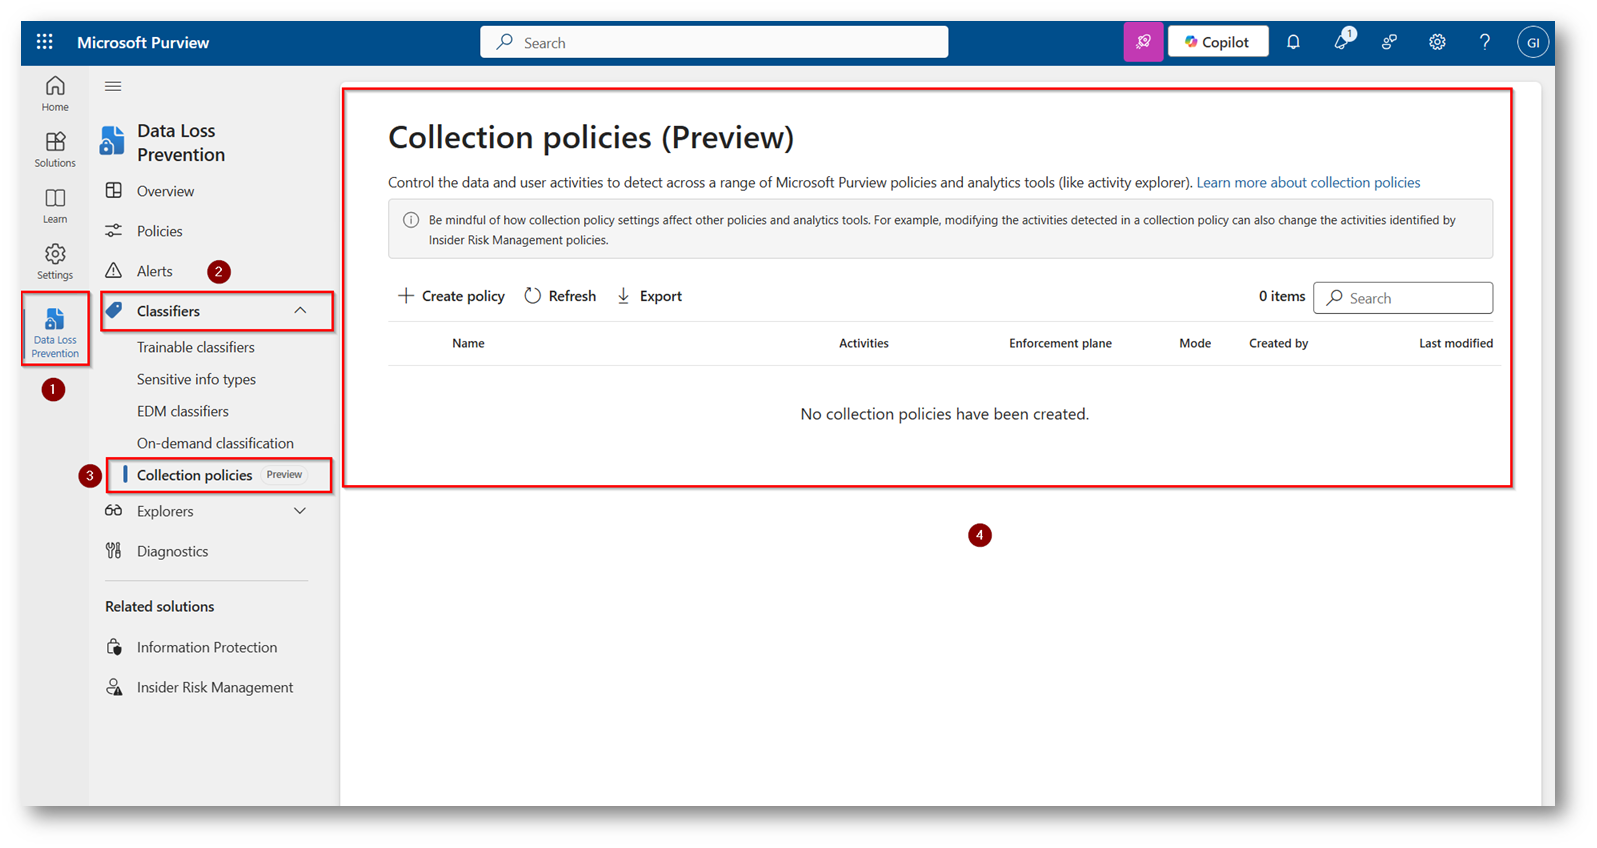The height and width of the screenshot is (848, 1597).
Task: Click the connected people icon in header
Action: (1389, 42)
